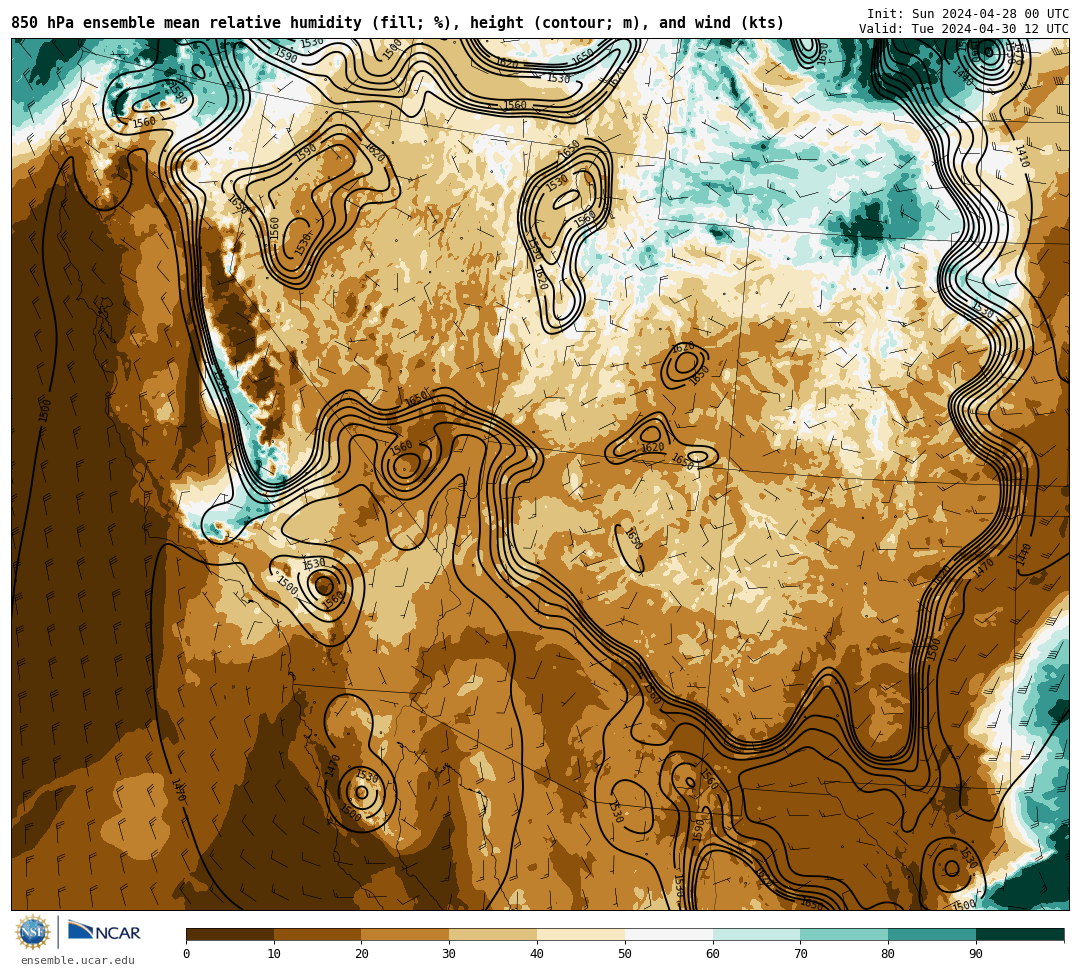Select the 40-50% cream colorbar segment

point(581,934)
